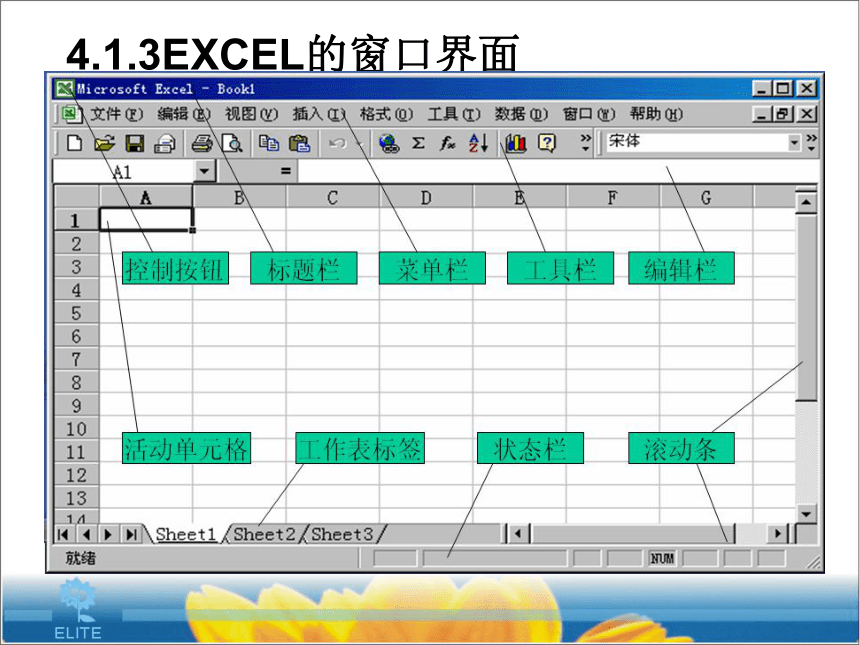860x645 pixels.
Task: Minimize the workbook window in menu bar
Action: pos(761,114)
